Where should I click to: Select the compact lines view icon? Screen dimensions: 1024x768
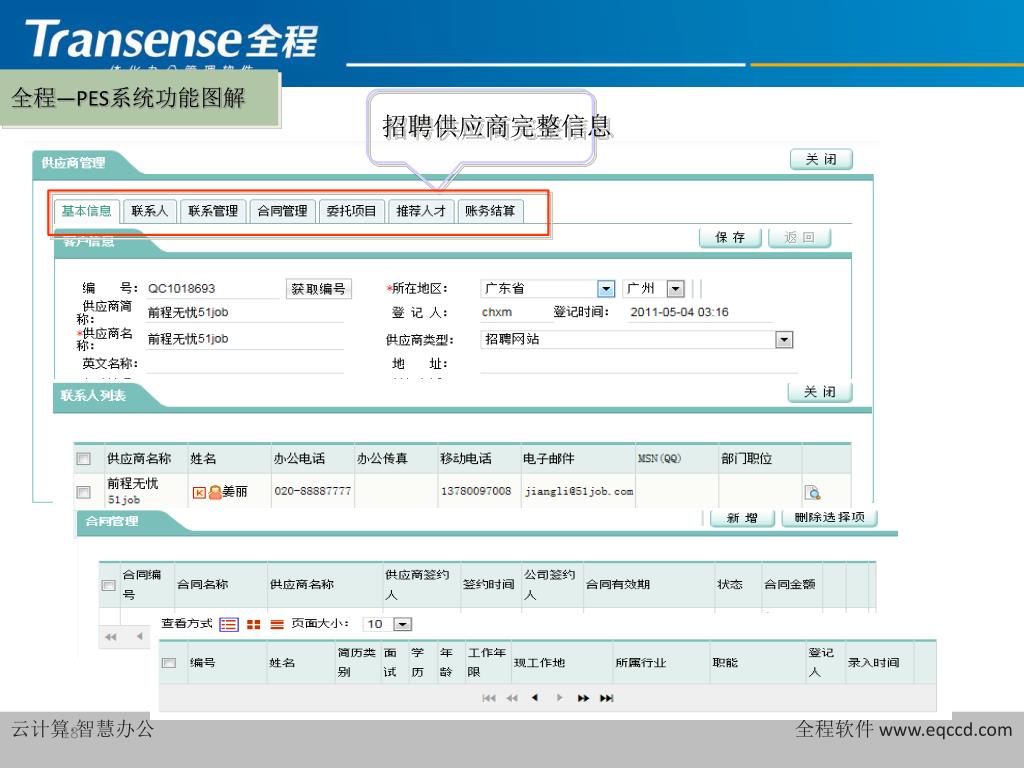[x=277, y=624]
